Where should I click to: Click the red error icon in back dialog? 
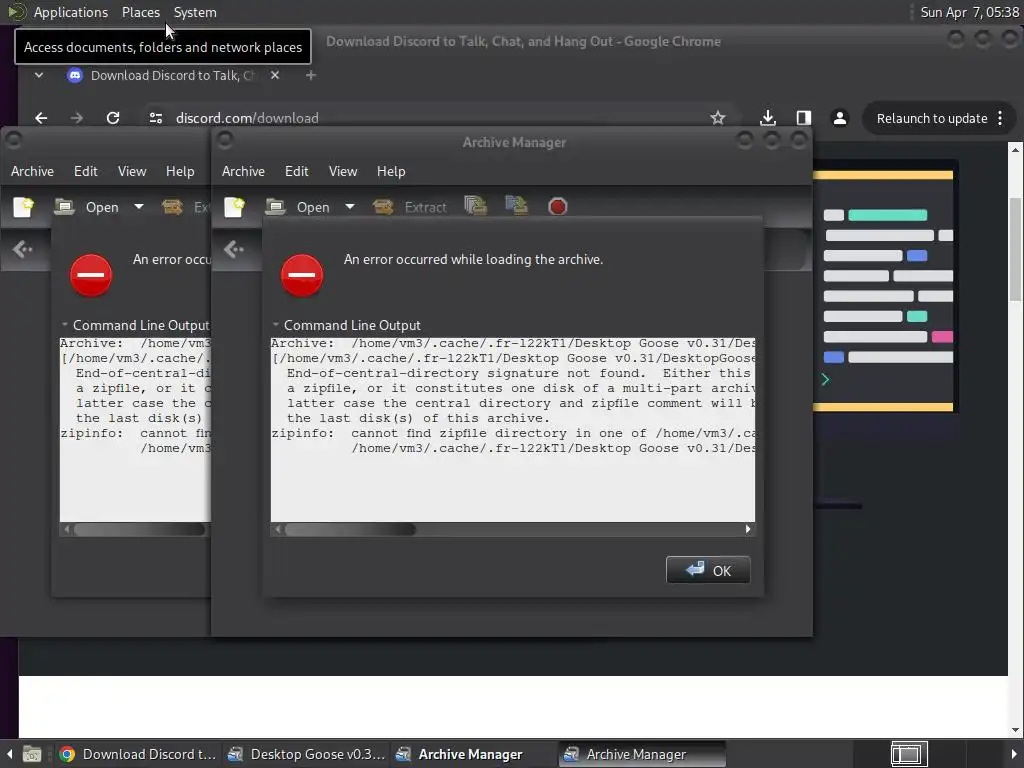click(x=91, y=275)
